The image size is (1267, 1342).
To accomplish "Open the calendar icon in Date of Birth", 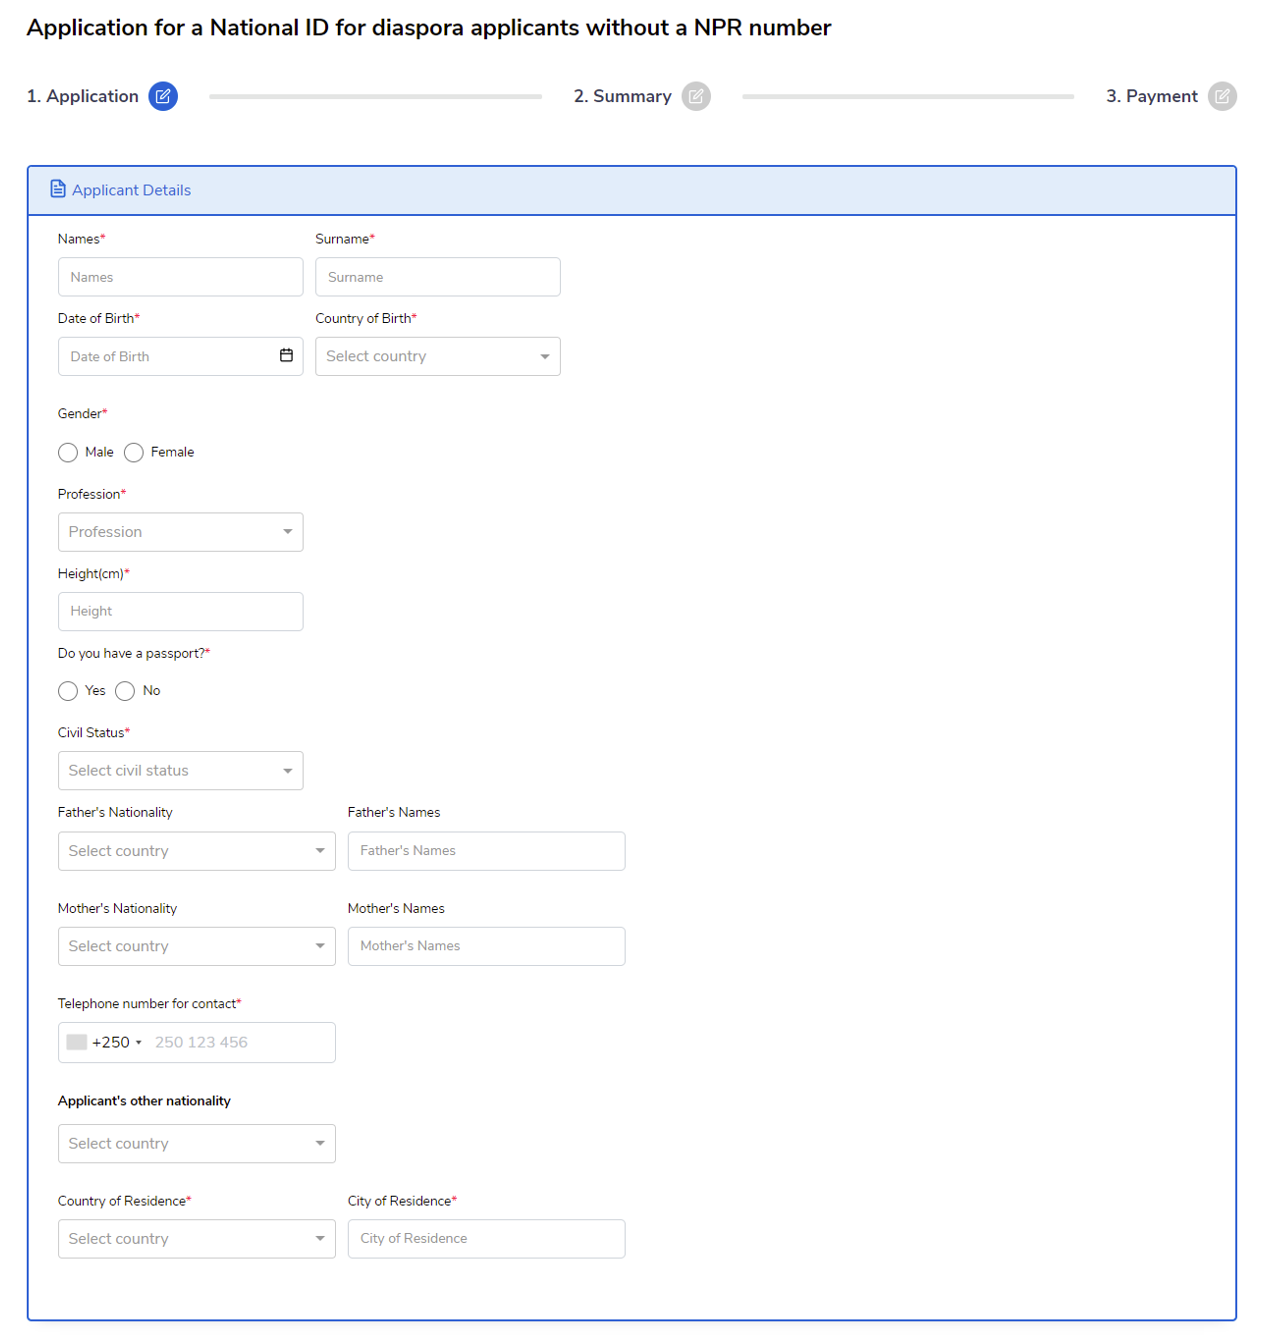I will coord(286,355).
